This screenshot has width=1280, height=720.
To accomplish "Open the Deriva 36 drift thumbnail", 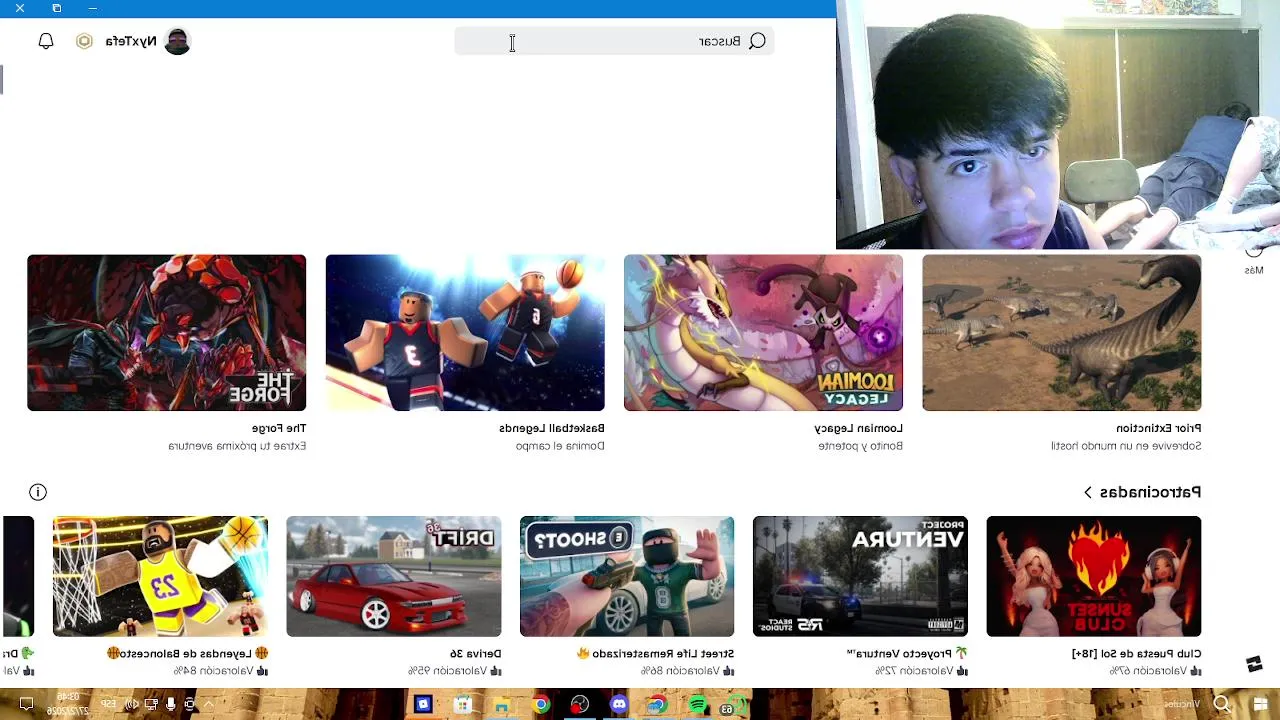I will pos(394,576).
